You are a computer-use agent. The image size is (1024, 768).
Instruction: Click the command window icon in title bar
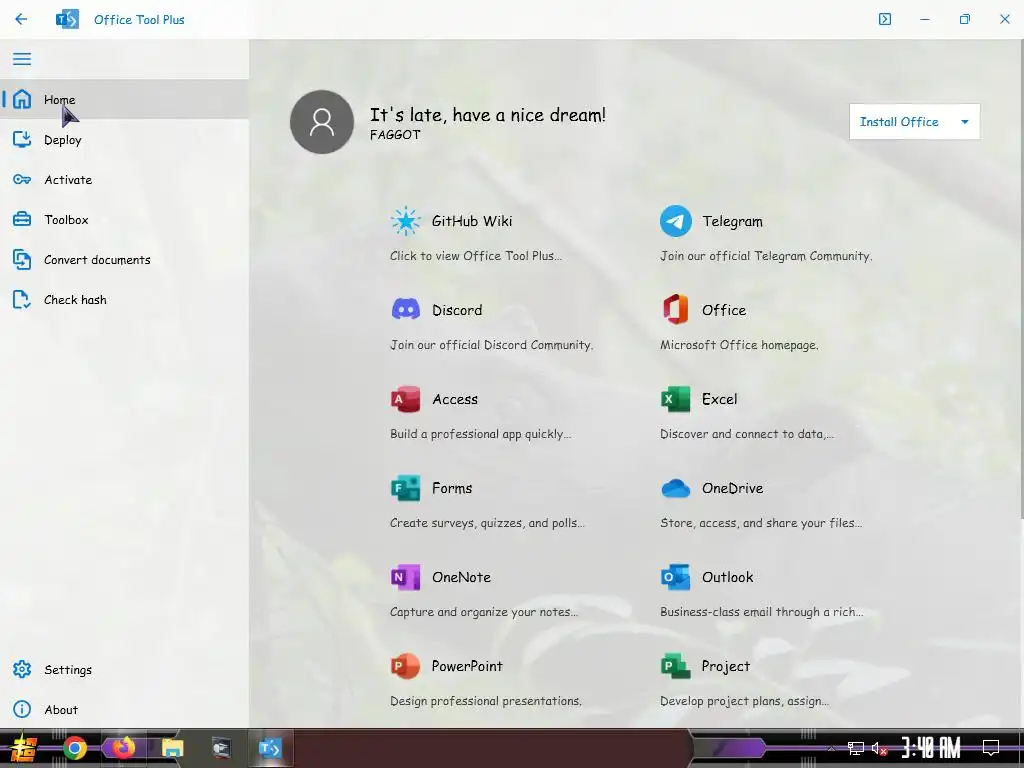885,19
